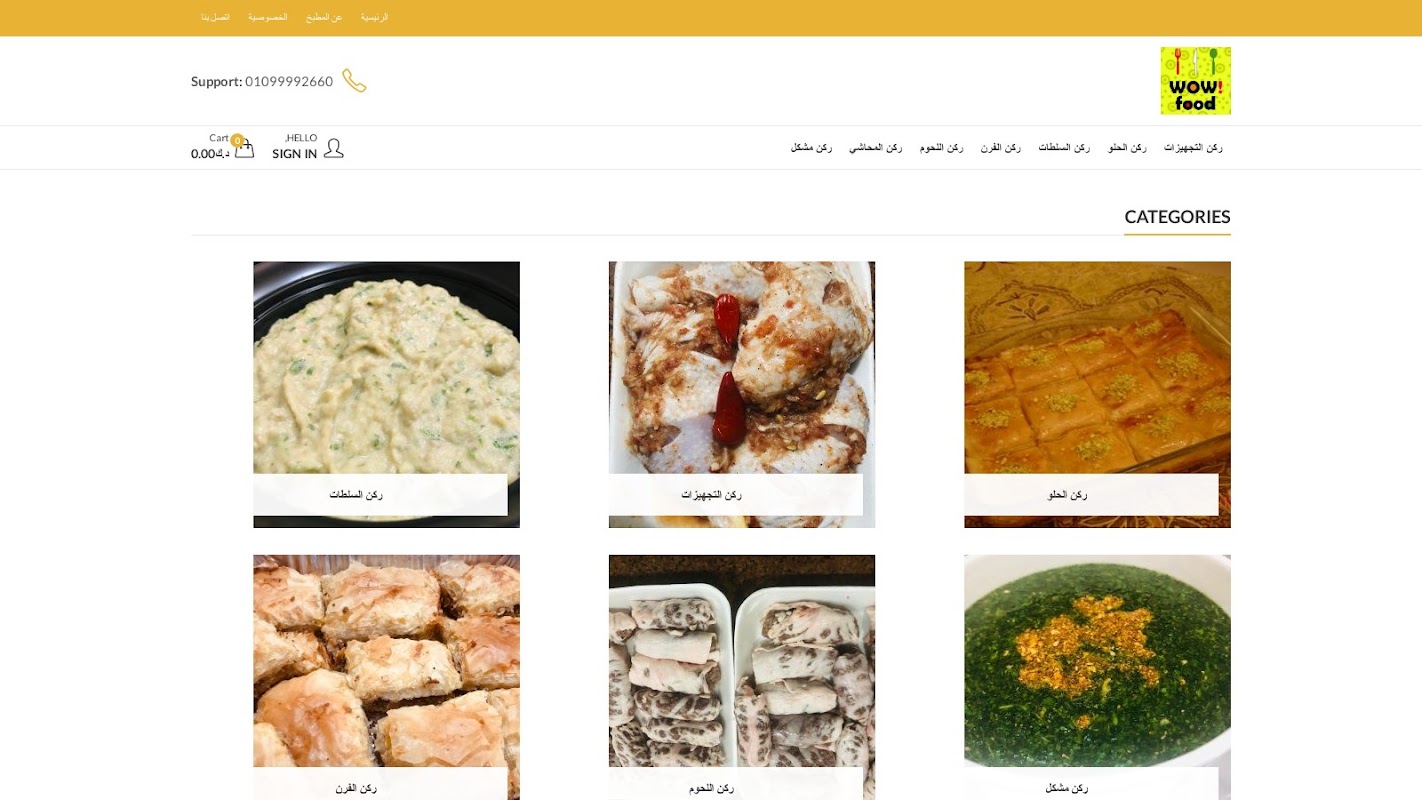This screenshot has height=800, width=1422.
Task: Open the marinated chicken category thumbnail
Action: (742, 394)
